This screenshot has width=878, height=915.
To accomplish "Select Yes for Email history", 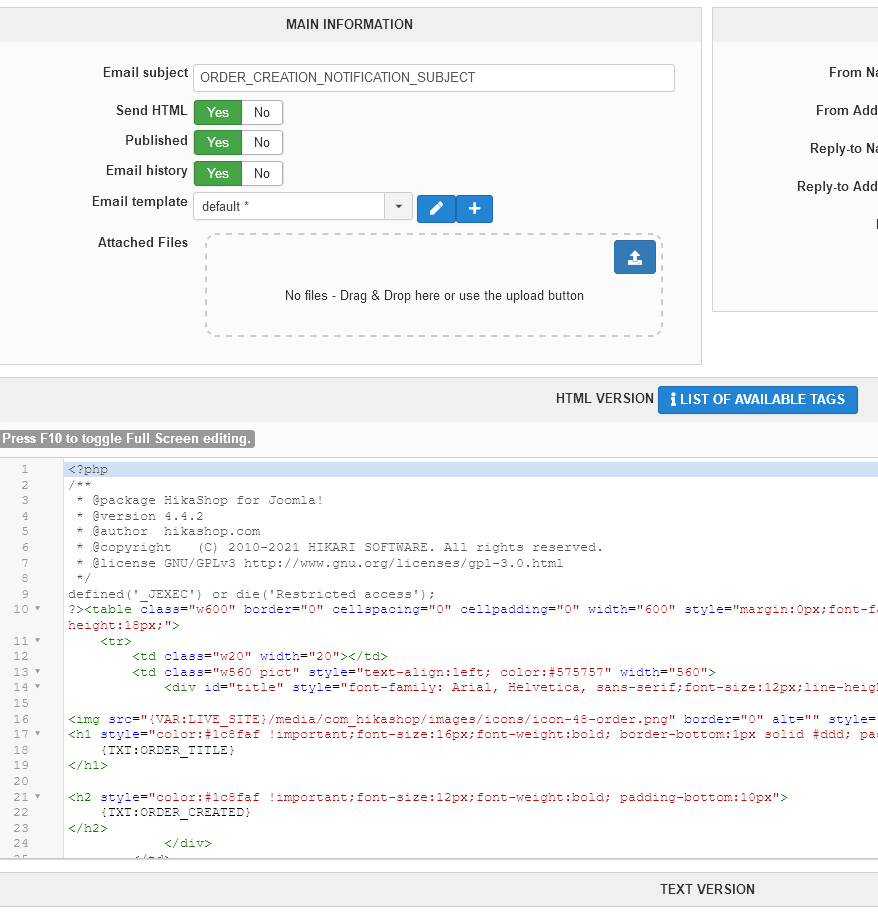I will click(x=218, y=173).
